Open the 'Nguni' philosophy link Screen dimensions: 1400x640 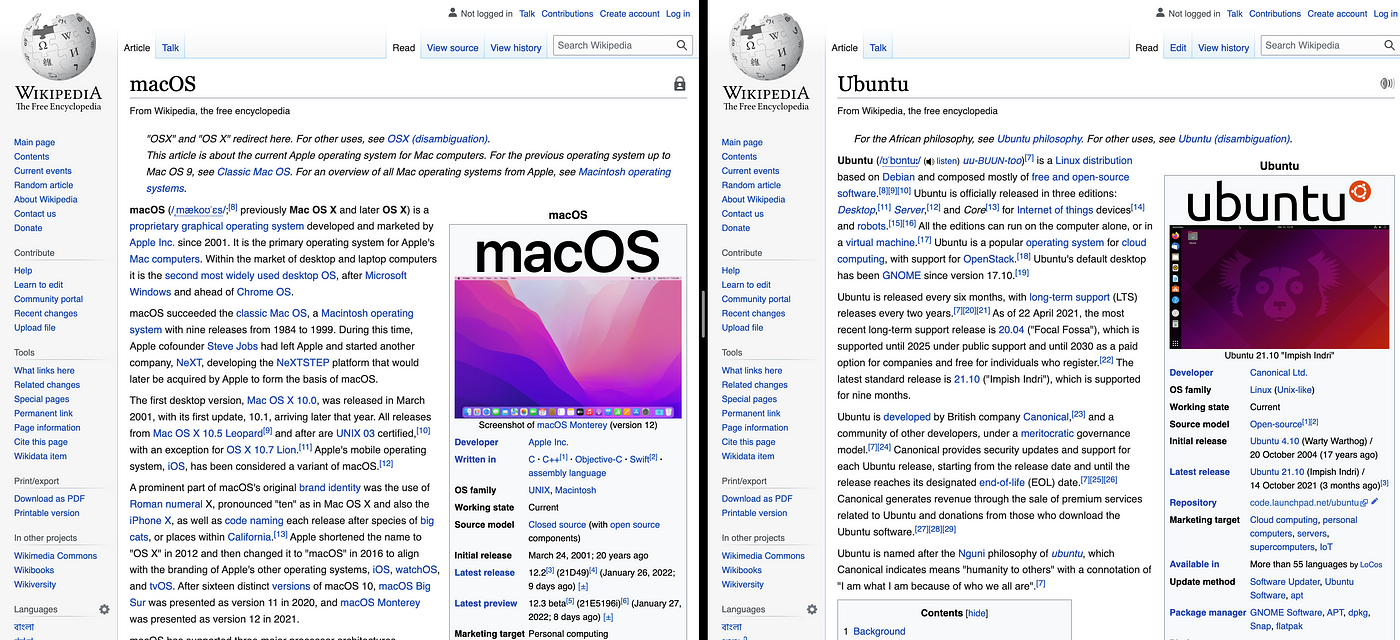(x=972, y=553)
